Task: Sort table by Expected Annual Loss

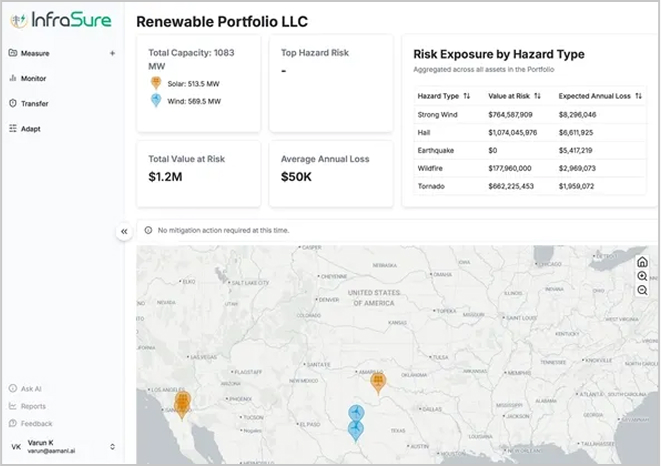Action: point(638,96)
